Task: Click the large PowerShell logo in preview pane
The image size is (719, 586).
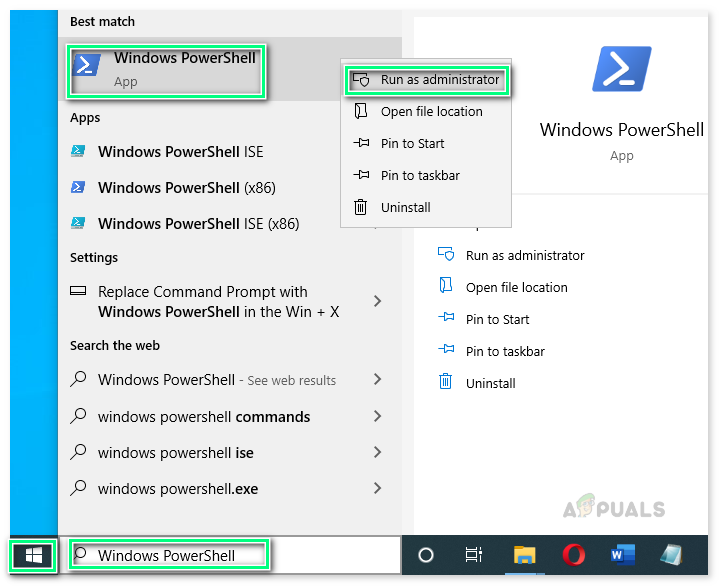Action: coord(621,69)
